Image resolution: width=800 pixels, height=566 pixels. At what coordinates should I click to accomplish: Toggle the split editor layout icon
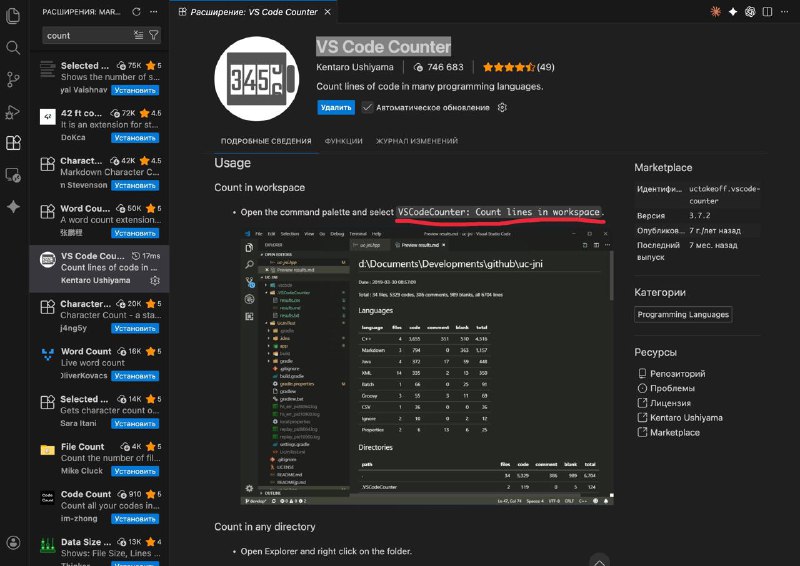767,12
